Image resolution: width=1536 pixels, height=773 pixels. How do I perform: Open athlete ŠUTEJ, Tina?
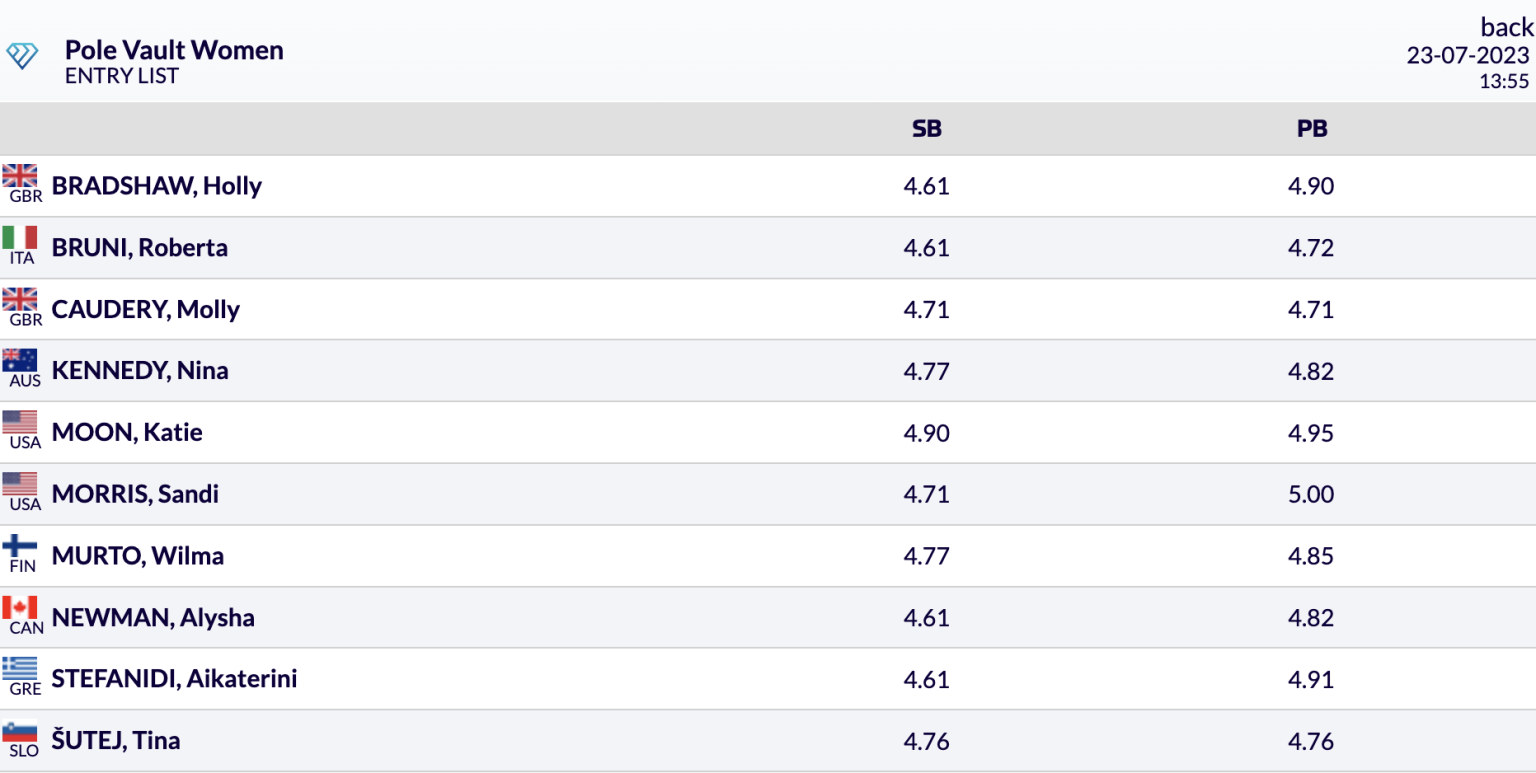(116, 741)
